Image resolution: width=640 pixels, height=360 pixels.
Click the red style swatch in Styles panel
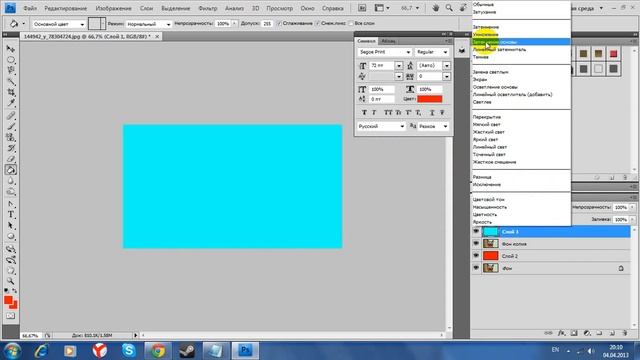pos(613,54)
